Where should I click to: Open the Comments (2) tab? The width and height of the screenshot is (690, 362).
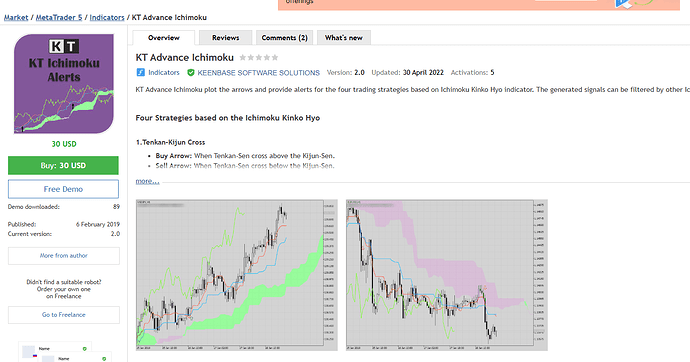click(284, 38)
